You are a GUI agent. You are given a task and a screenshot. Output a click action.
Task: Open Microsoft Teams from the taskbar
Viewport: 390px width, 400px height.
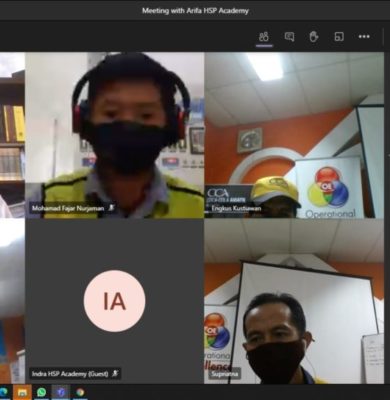click(61, 392)
